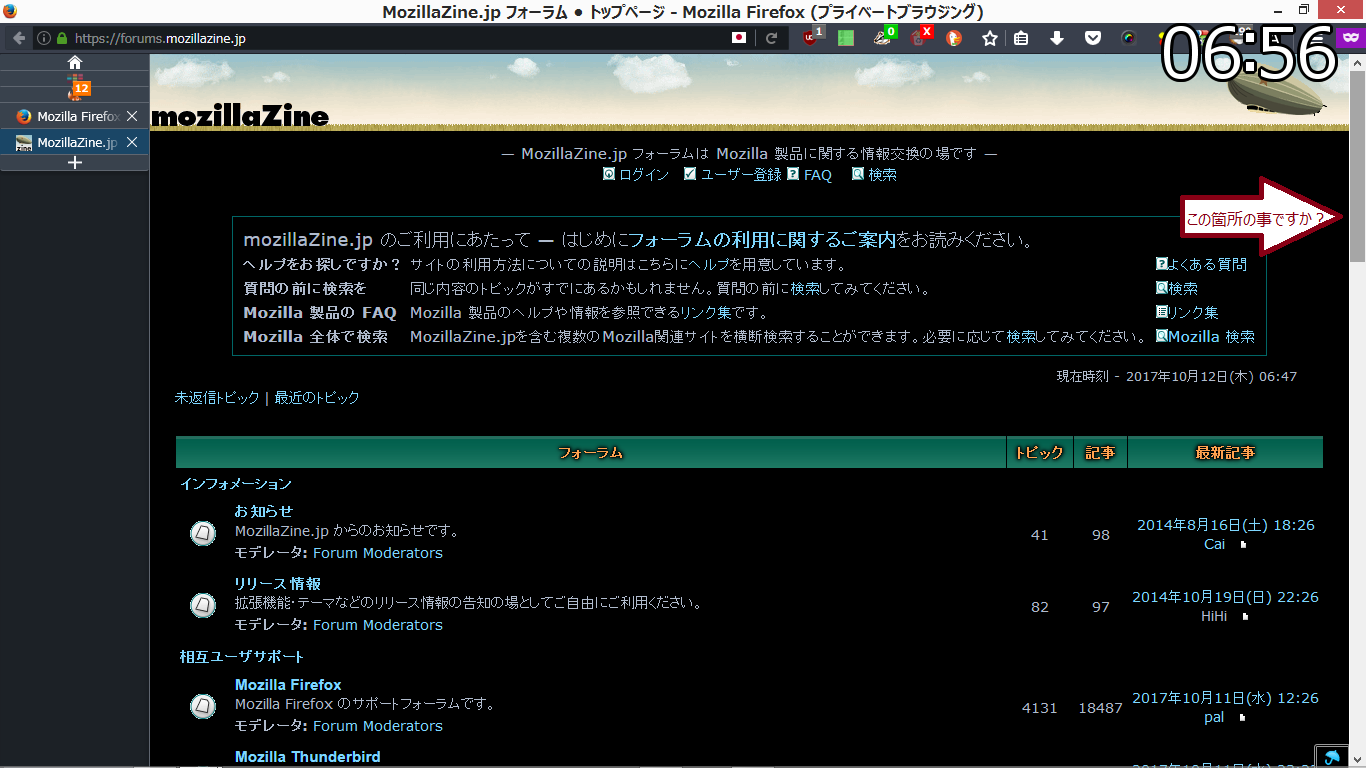Click the インフォメーション category heading
This screenshot has width=1366, height=768.
(236, 484)
